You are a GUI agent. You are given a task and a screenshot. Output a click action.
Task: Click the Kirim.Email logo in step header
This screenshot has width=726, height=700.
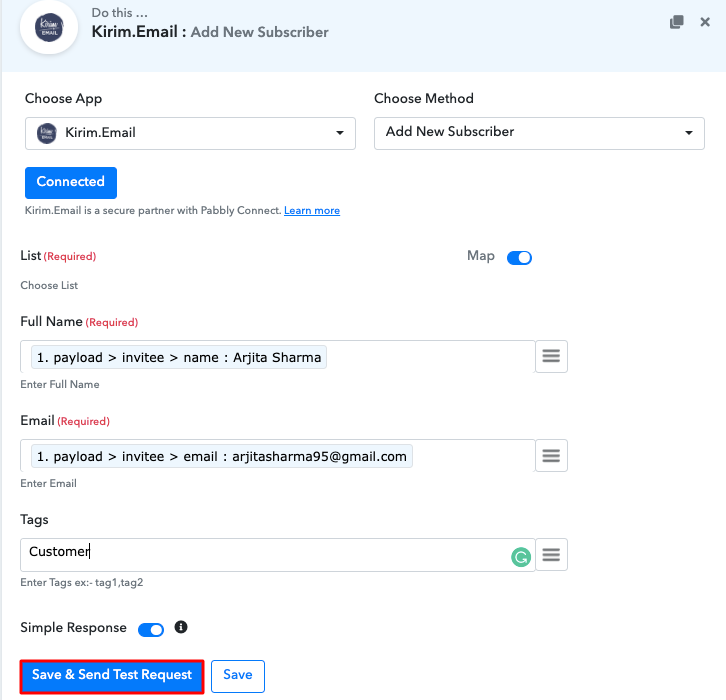pos(49,28)
